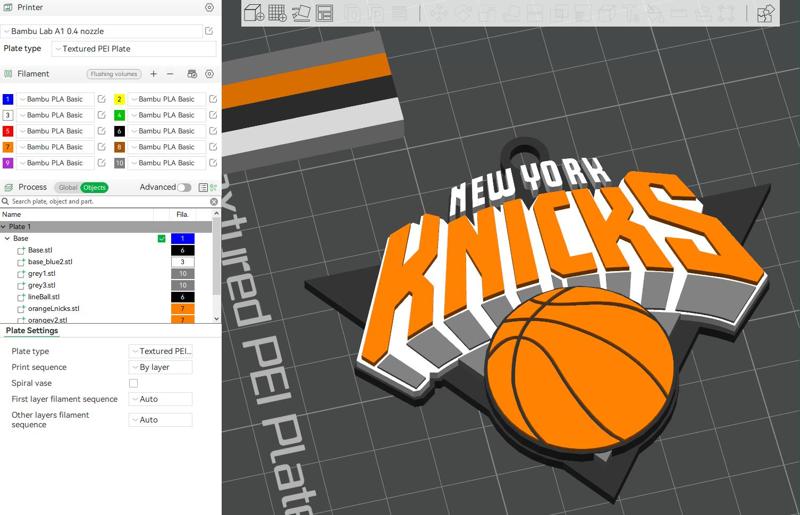The height and width of the screenshot is (515, 800).
Task: Edit preset of filament 8
Action: pyautogui.click(x=213, y=146)
